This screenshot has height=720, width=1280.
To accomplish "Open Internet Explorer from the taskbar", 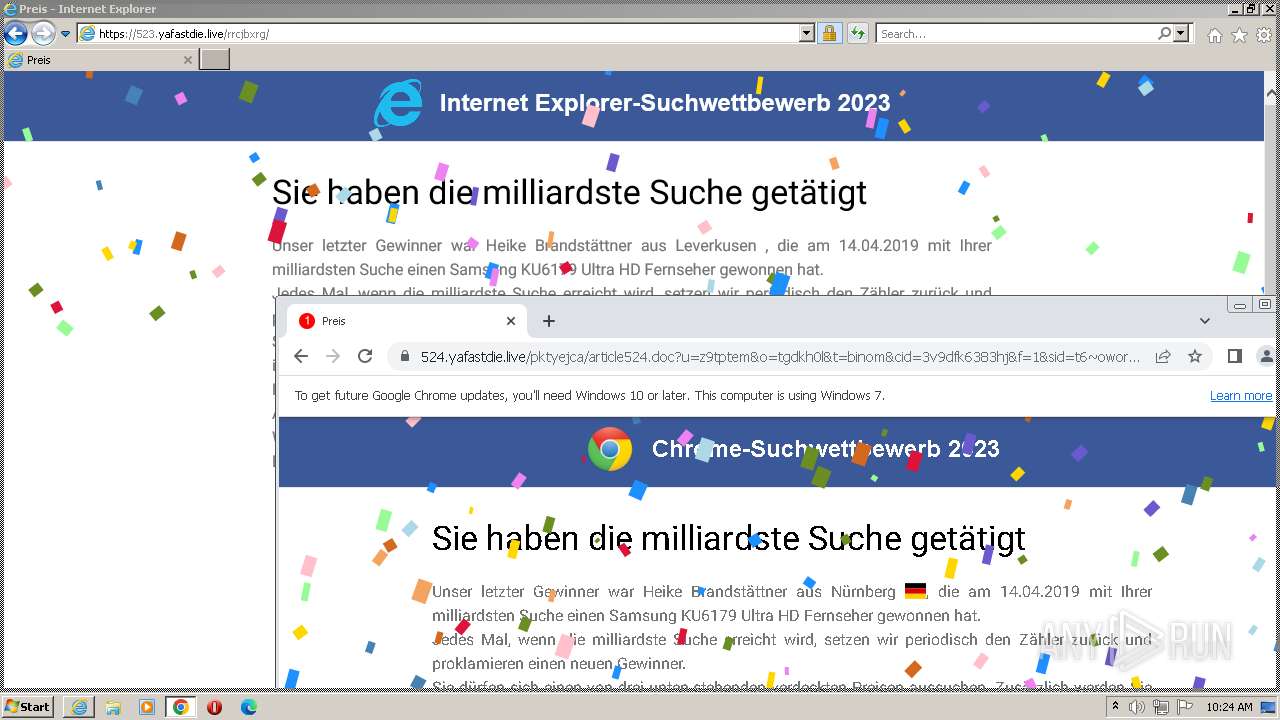I will click(79, 707).
